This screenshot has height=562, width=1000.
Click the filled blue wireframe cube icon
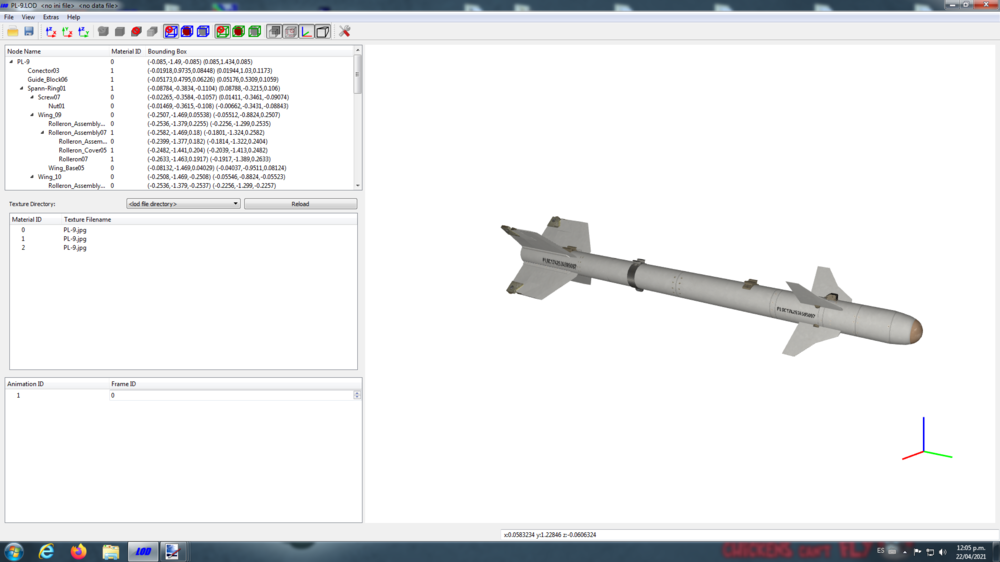(x=203, y=31)
